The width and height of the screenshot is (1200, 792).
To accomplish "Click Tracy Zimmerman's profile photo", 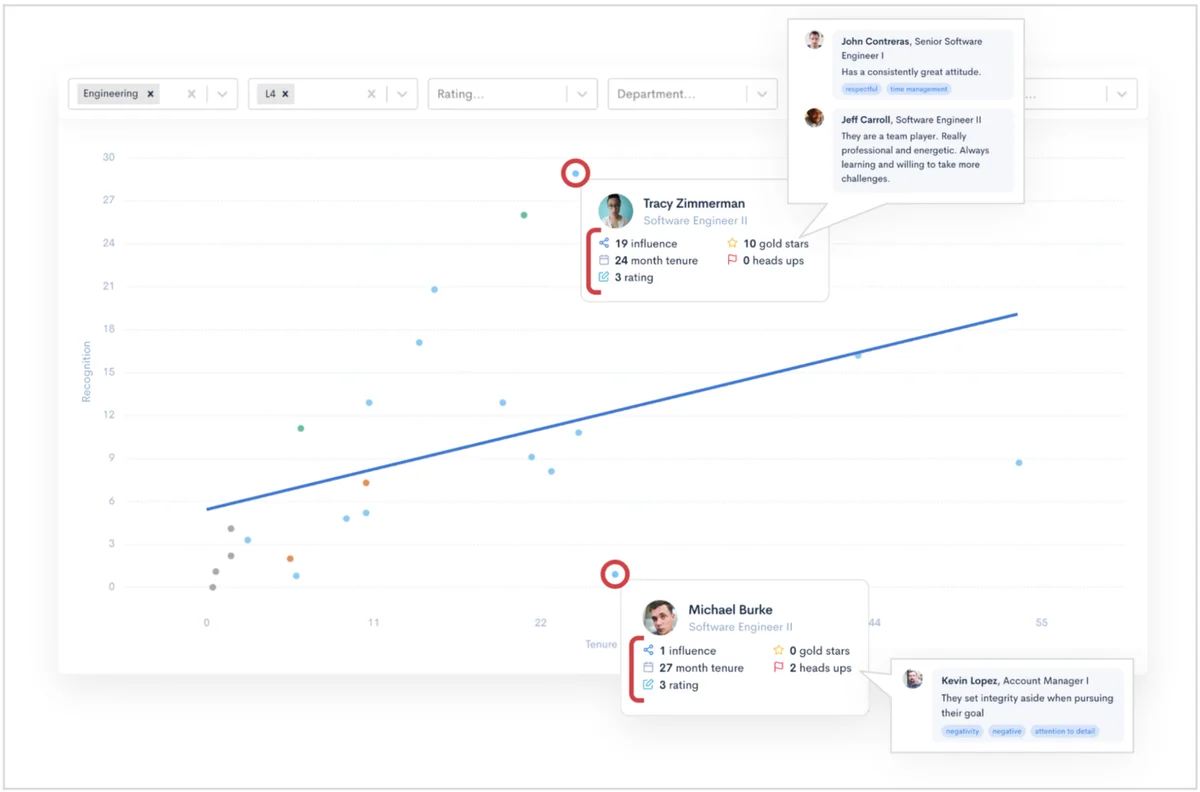I will click(615, 211).
